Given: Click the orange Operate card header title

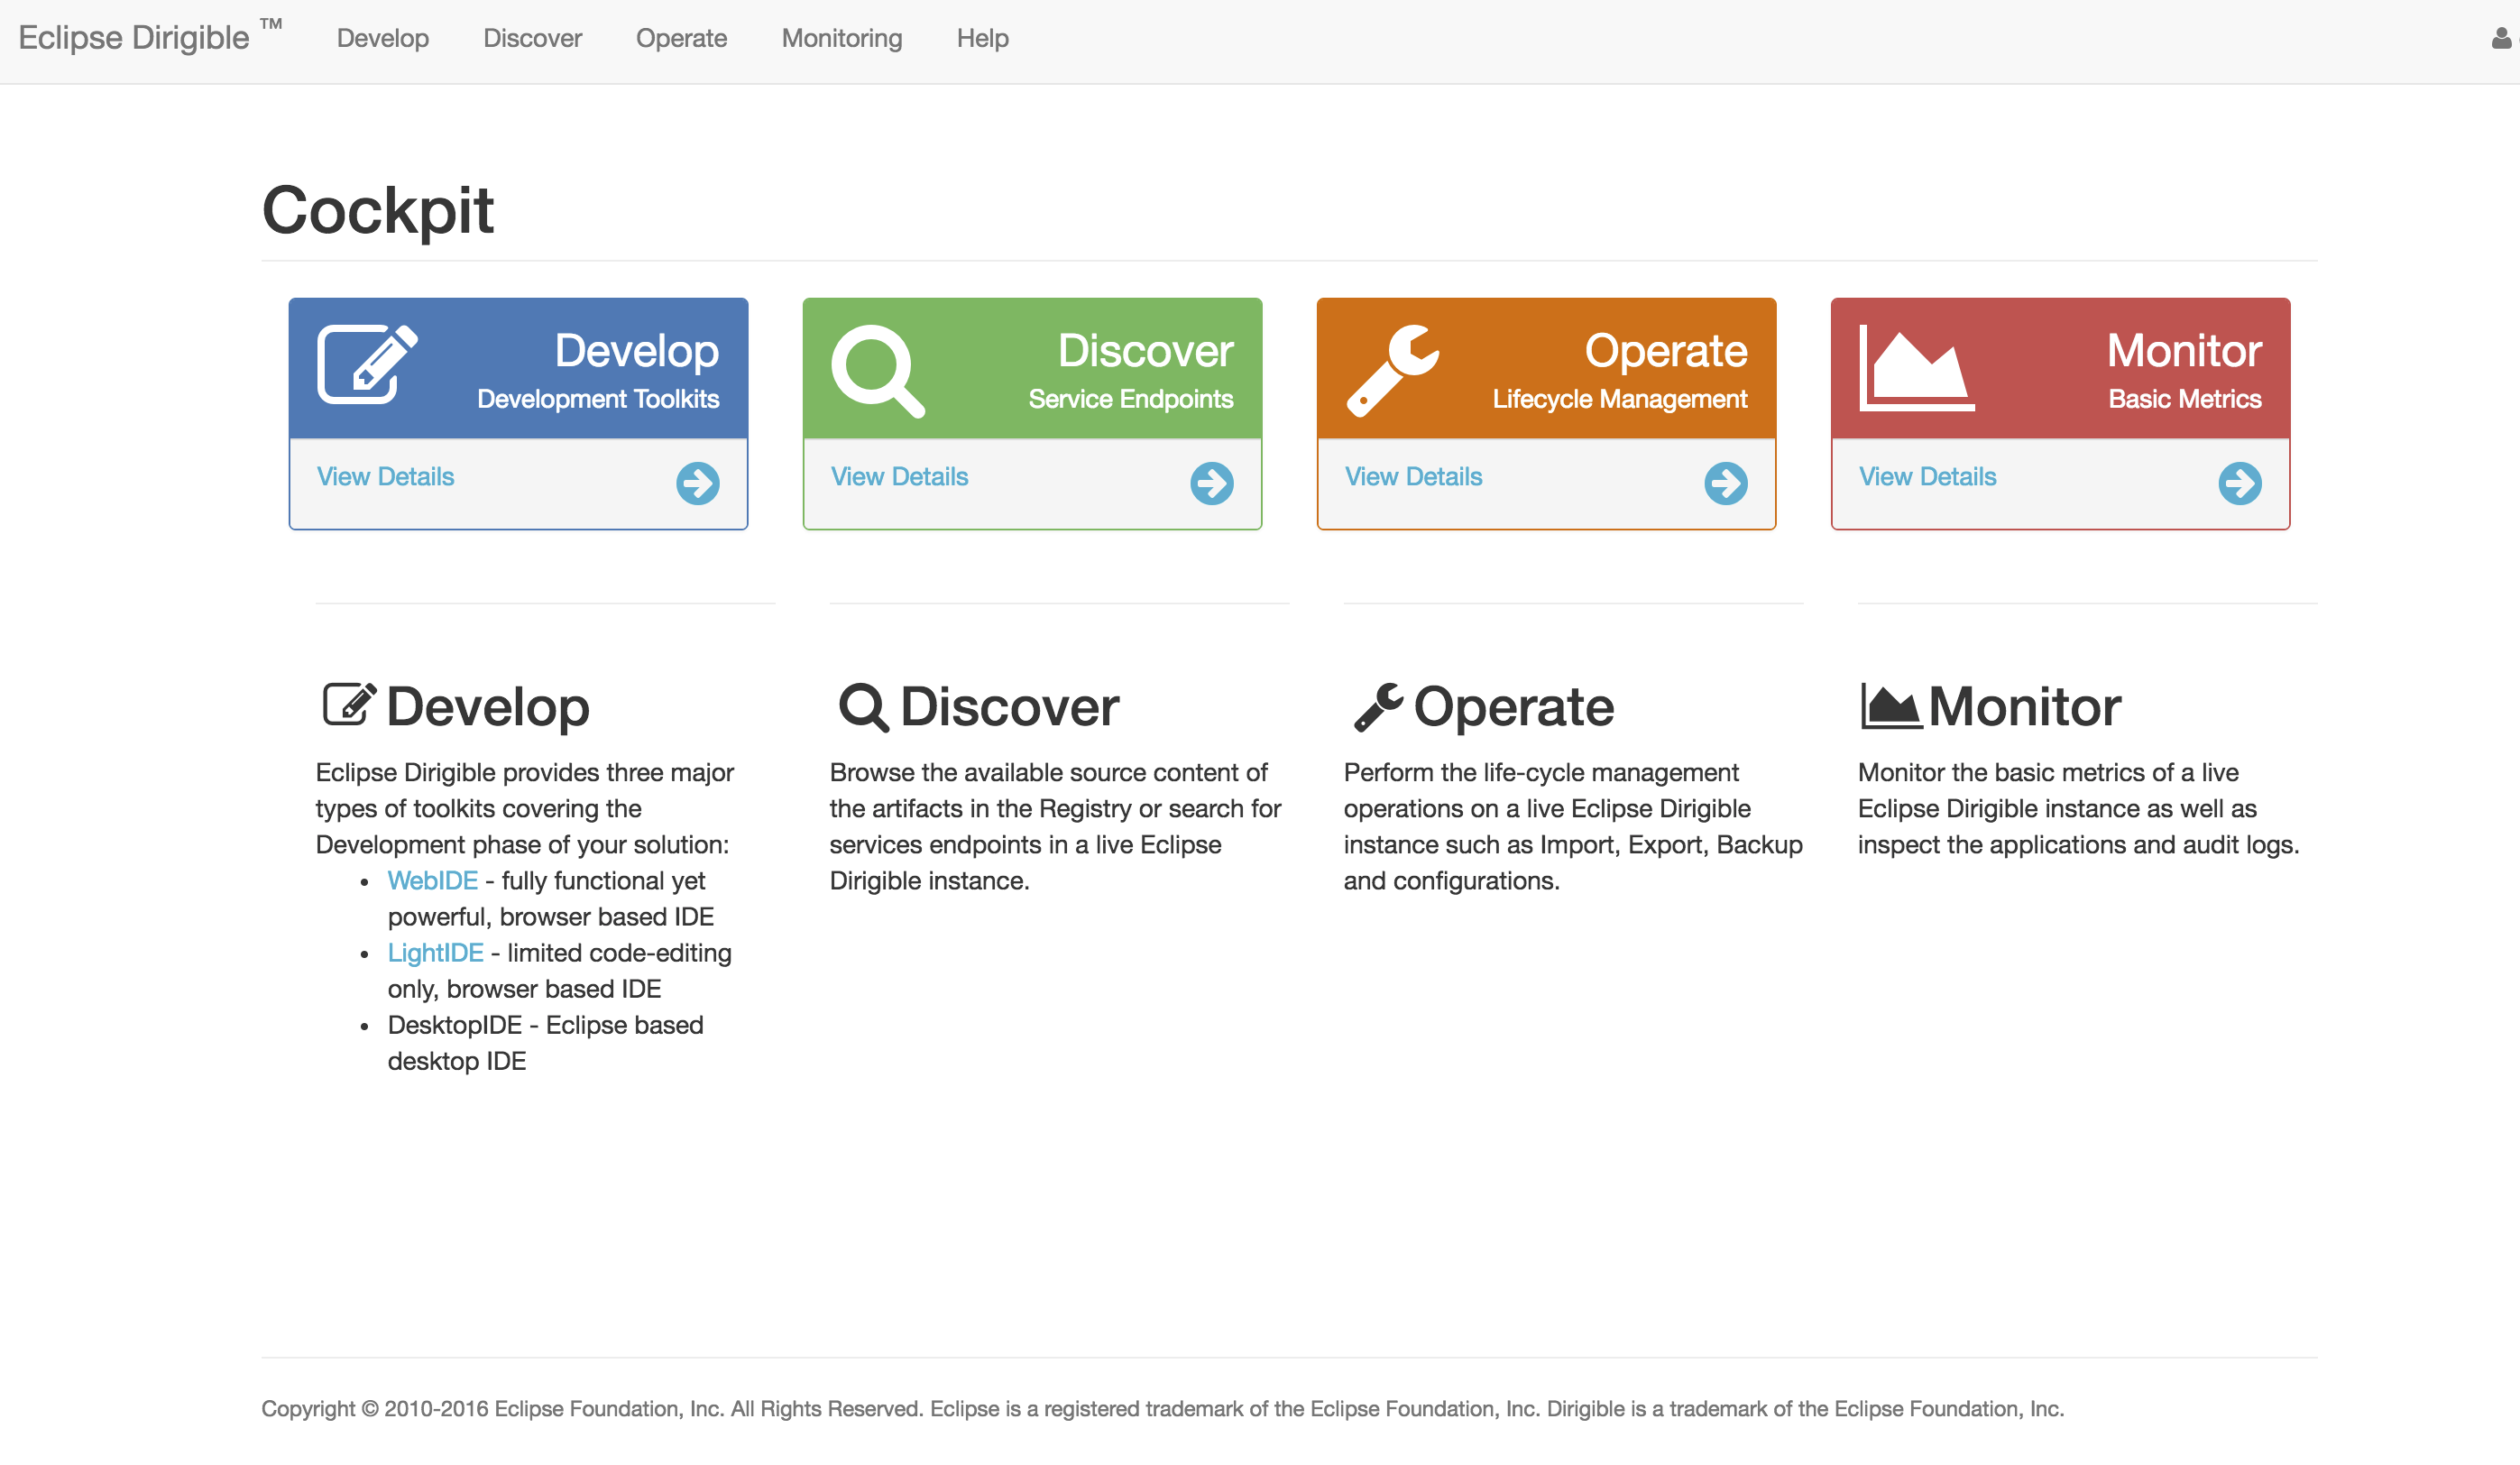Looking at the screenshot, I should [1666, 350].
